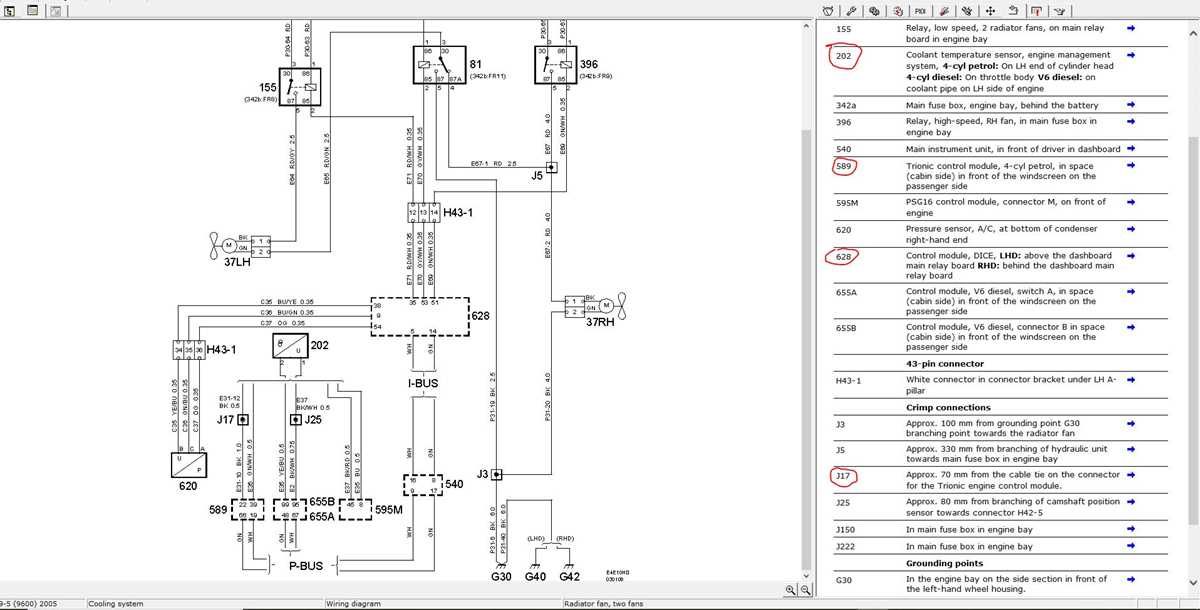Follow blue arrow for DICE module 628
This screenshot has width=1200, height=610.
tap(1130, 256)
